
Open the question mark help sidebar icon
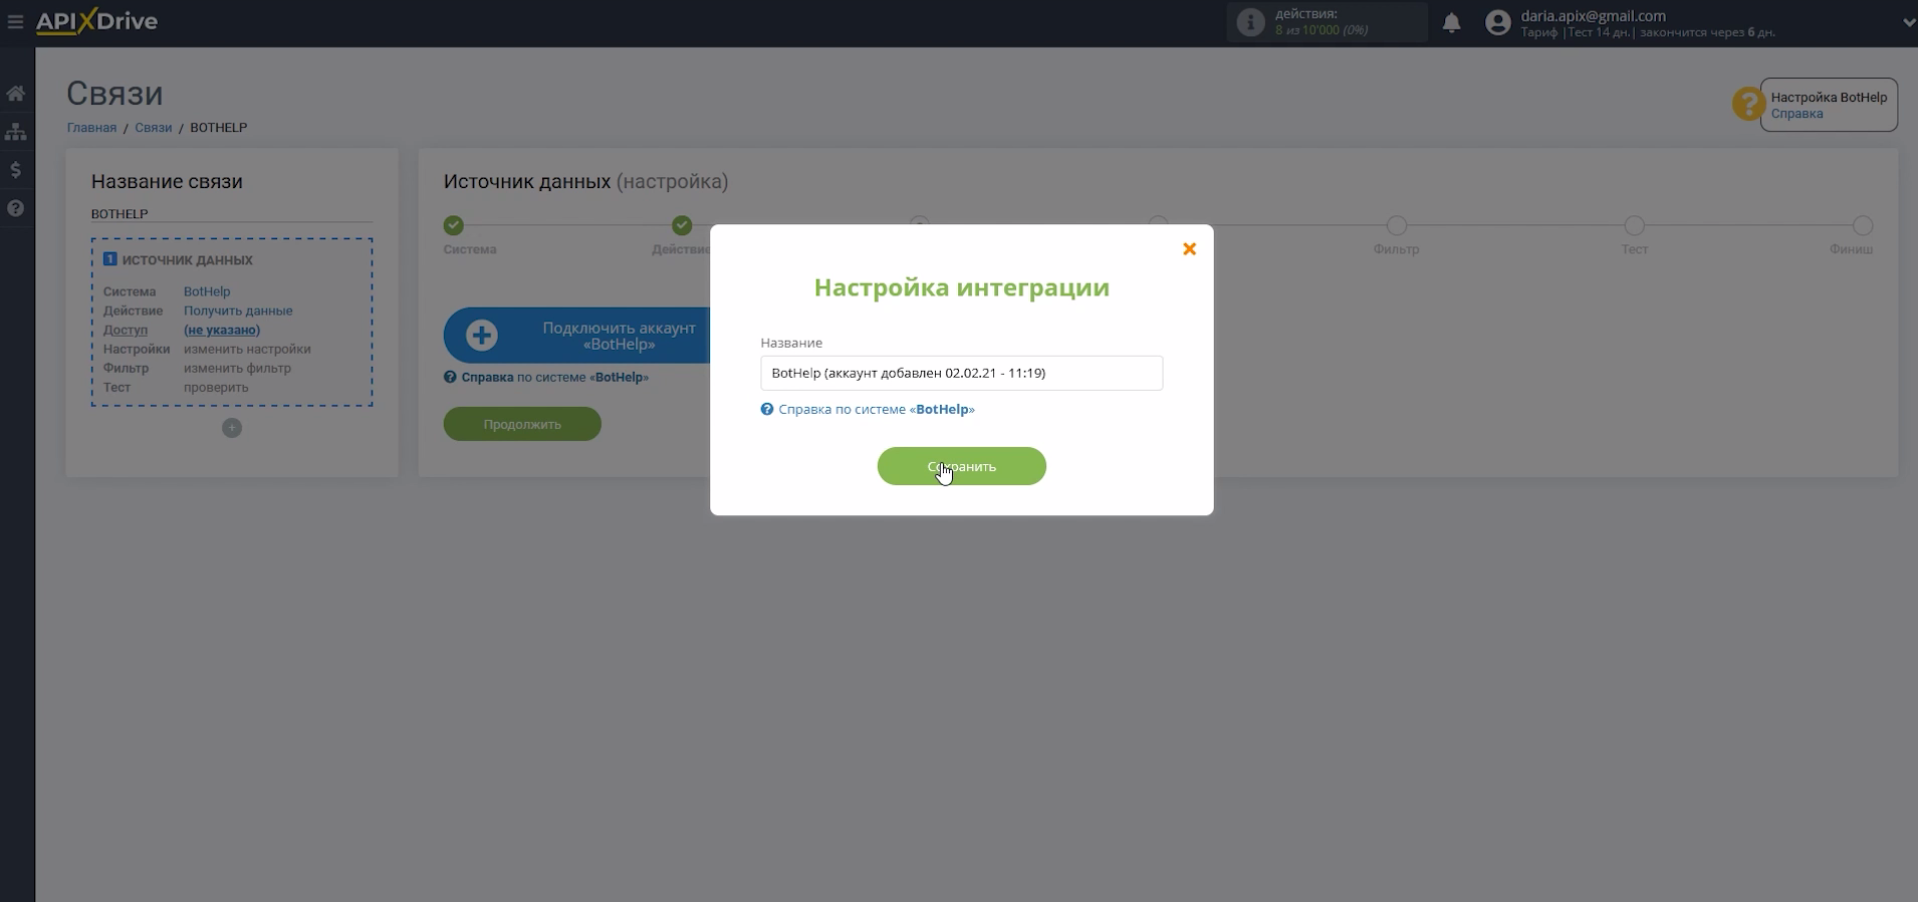[16, 208]
